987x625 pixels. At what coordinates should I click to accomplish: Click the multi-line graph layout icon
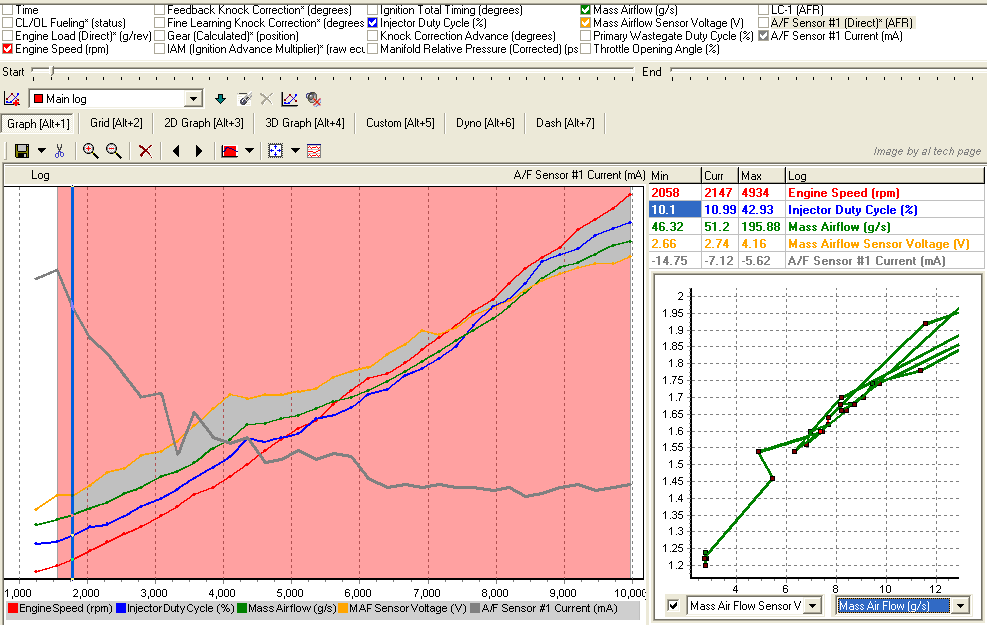[x=314, y=151]
